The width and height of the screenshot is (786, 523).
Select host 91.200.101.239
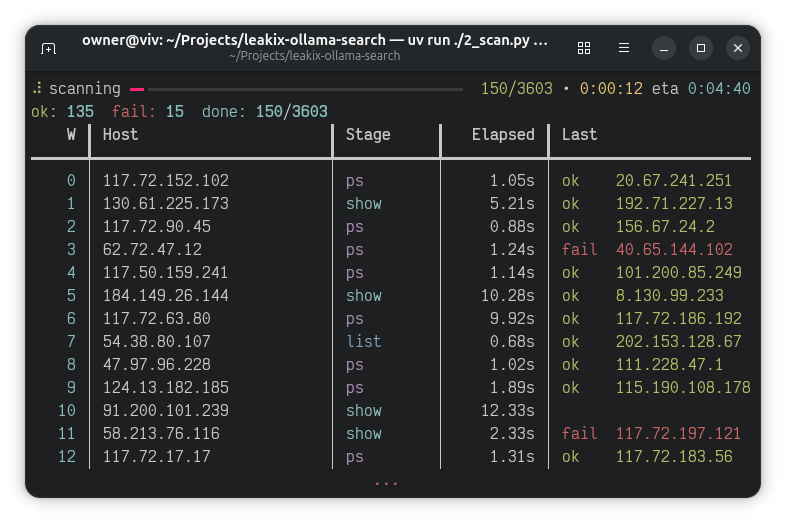[x=165, y=411]
